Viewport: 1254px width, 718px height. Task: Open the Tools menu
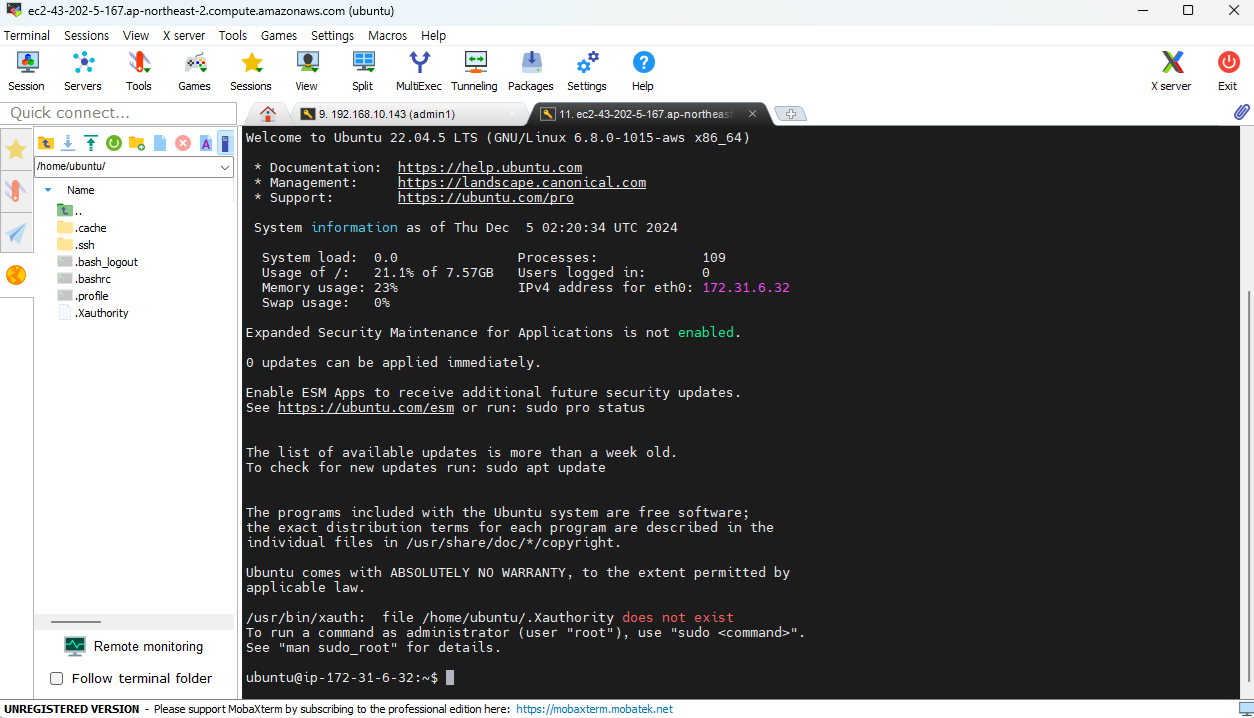point(233,35)
